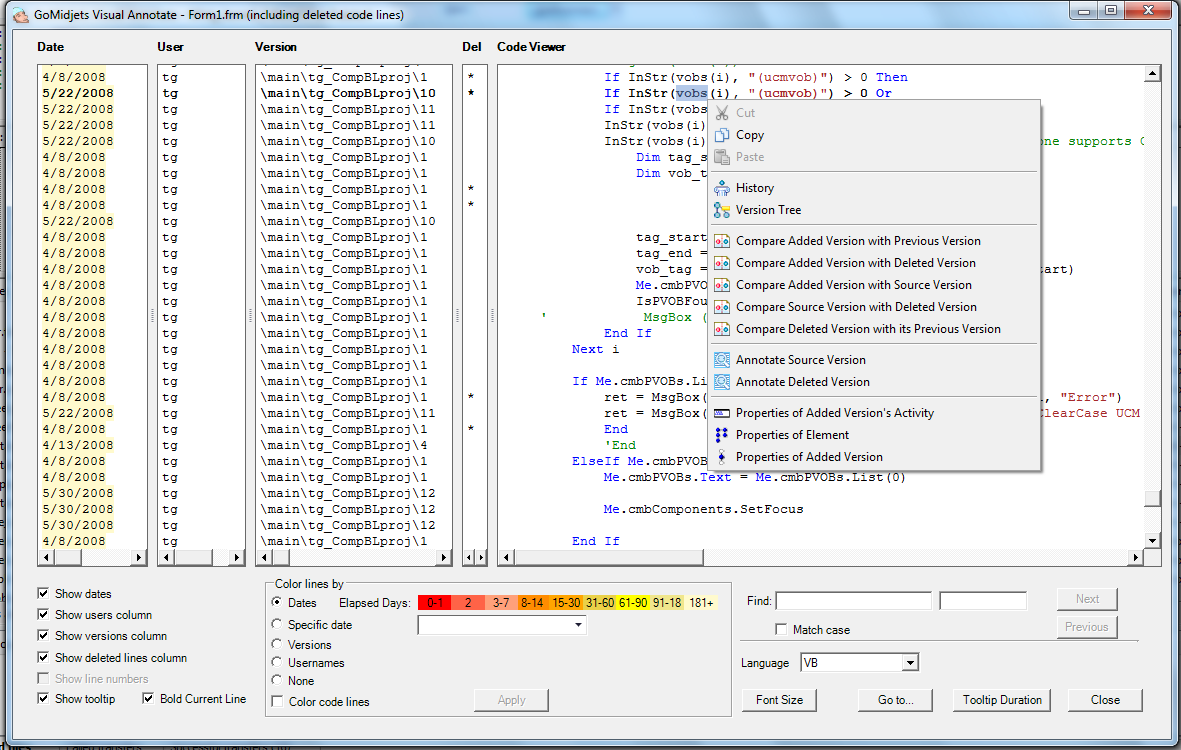Click the Version Tree icon

coord(721,210)
